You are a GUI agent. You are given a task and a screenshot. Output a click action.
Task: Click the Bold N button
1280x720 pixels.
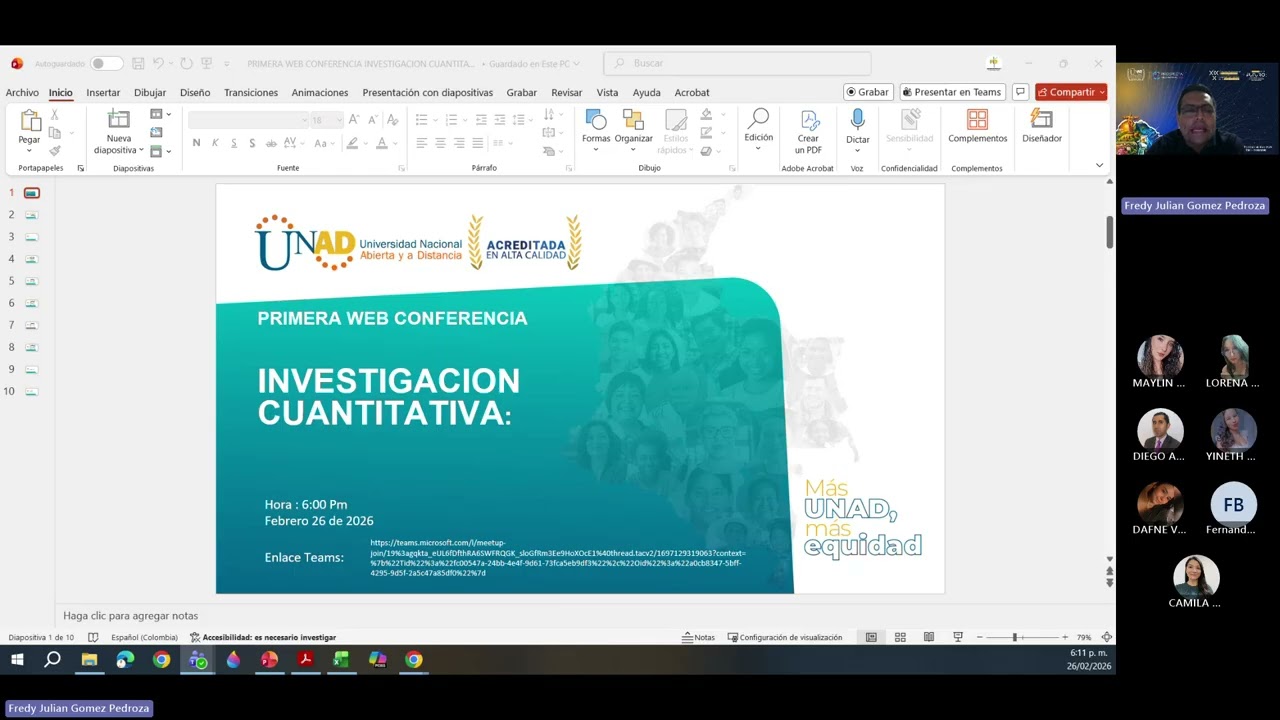click(x=196, y=143)
